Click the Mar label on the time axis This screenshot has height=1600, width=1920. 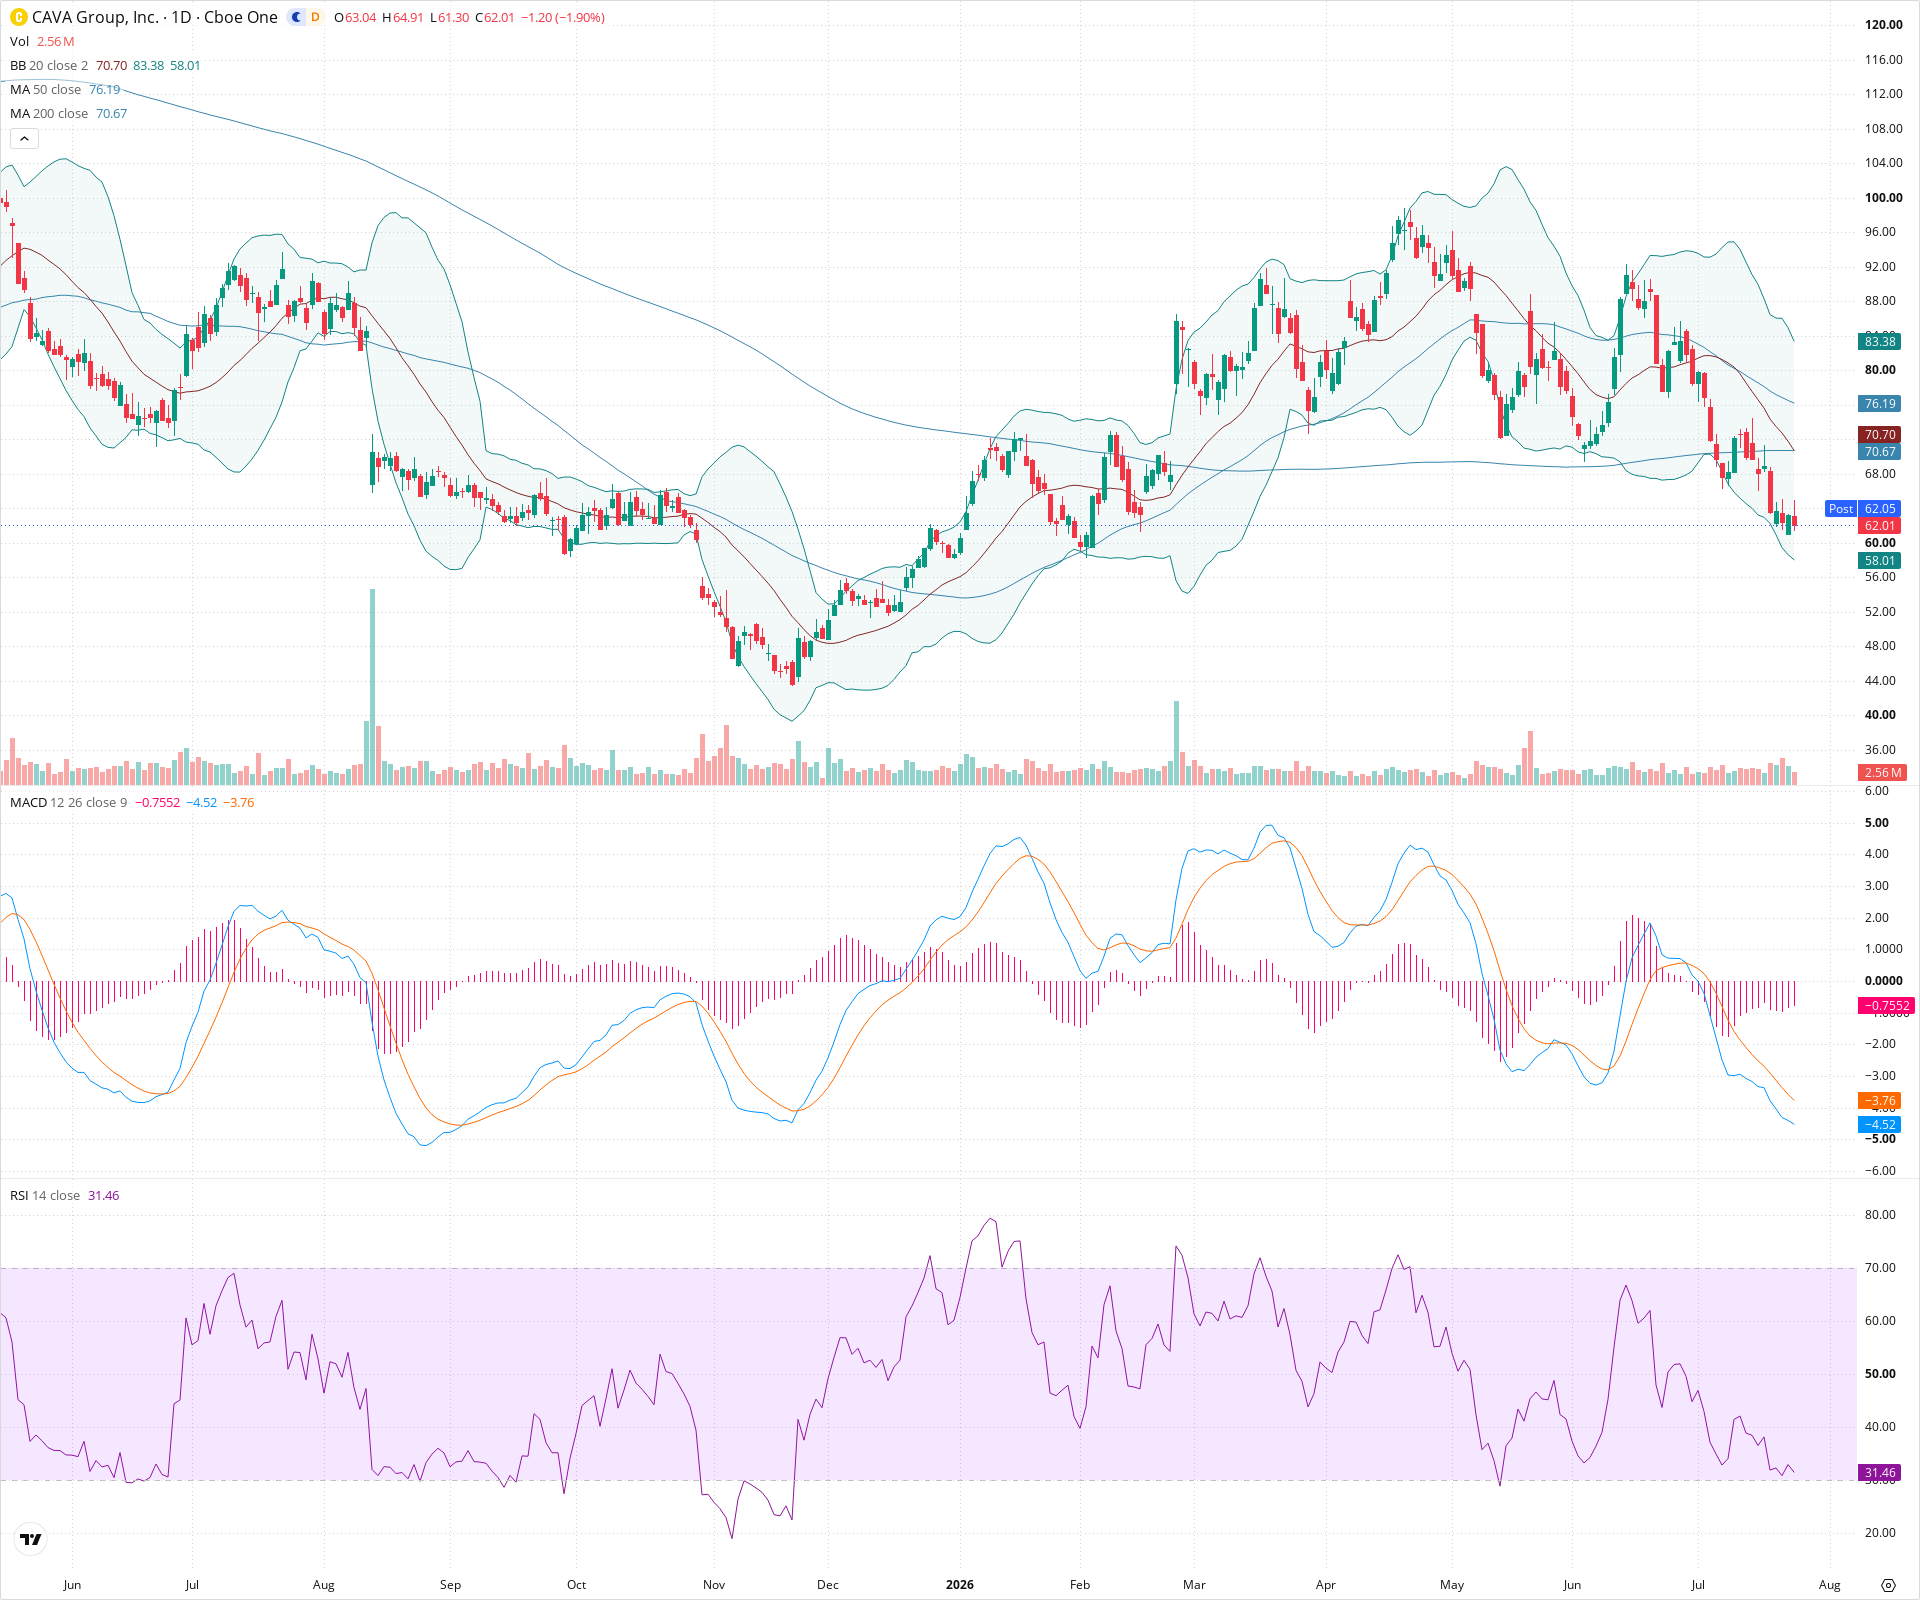click(1194, 1584)
